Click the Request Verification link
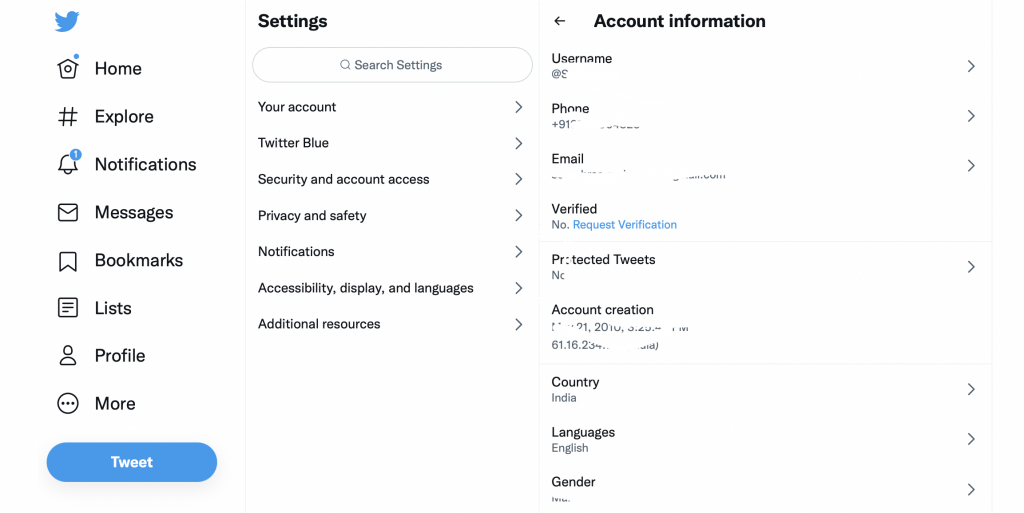Screen dimensions: 1024x513 point(625,225)
